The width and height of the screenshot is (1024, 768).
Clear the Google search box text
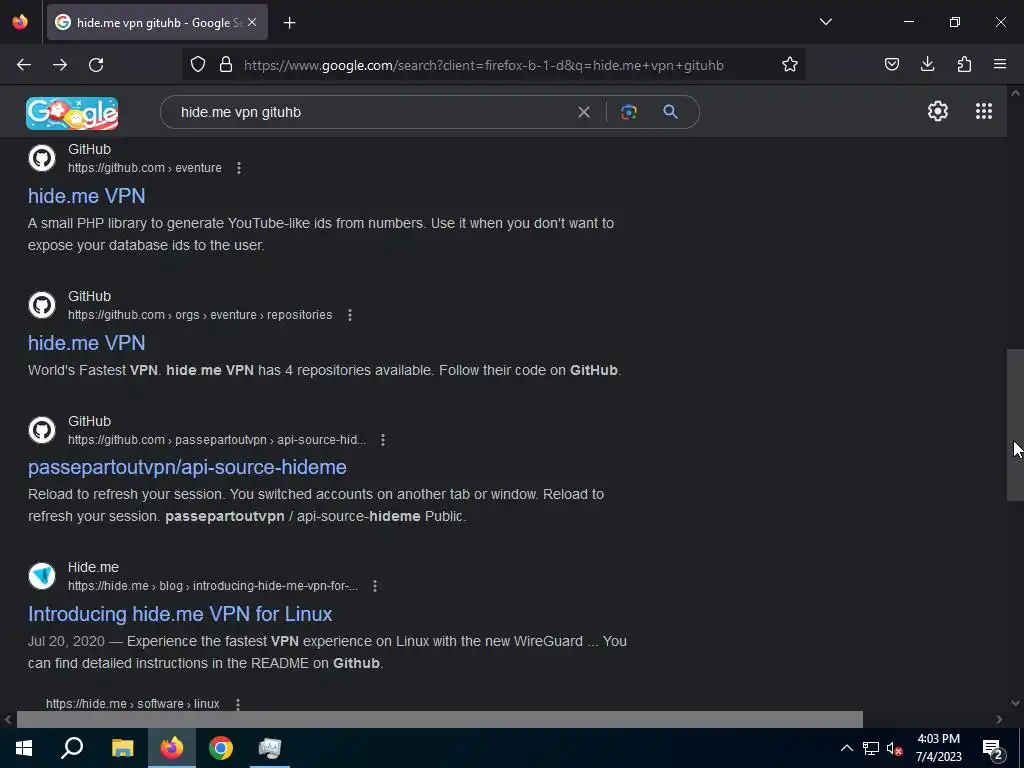[x=584, y=112]
